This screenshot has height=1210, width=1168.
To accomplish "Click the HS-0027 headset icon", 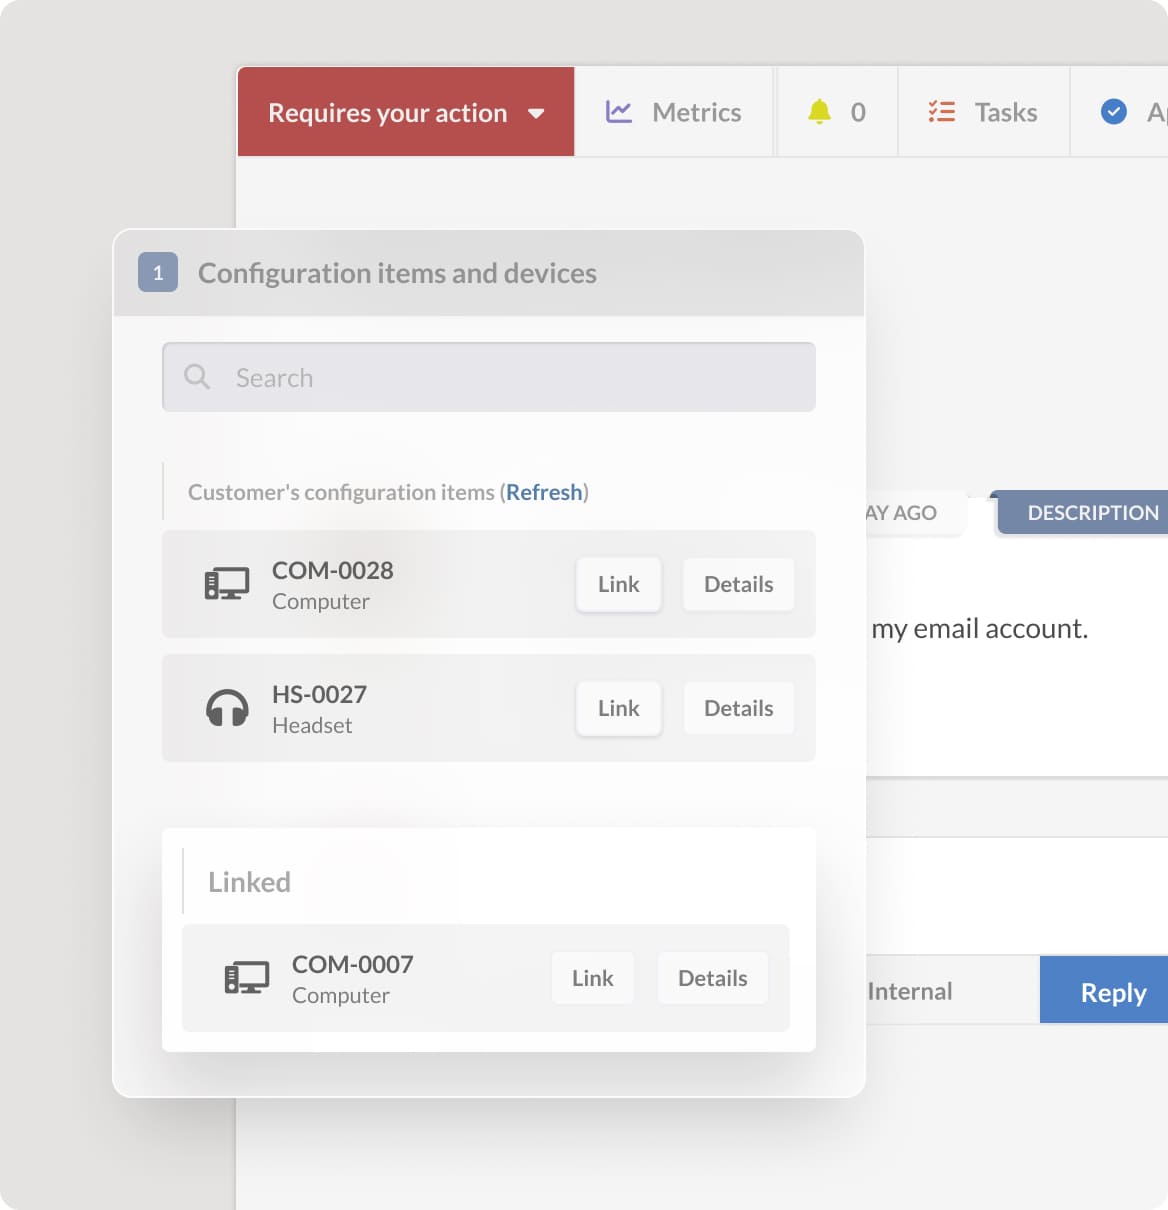I will click(227, 708).
